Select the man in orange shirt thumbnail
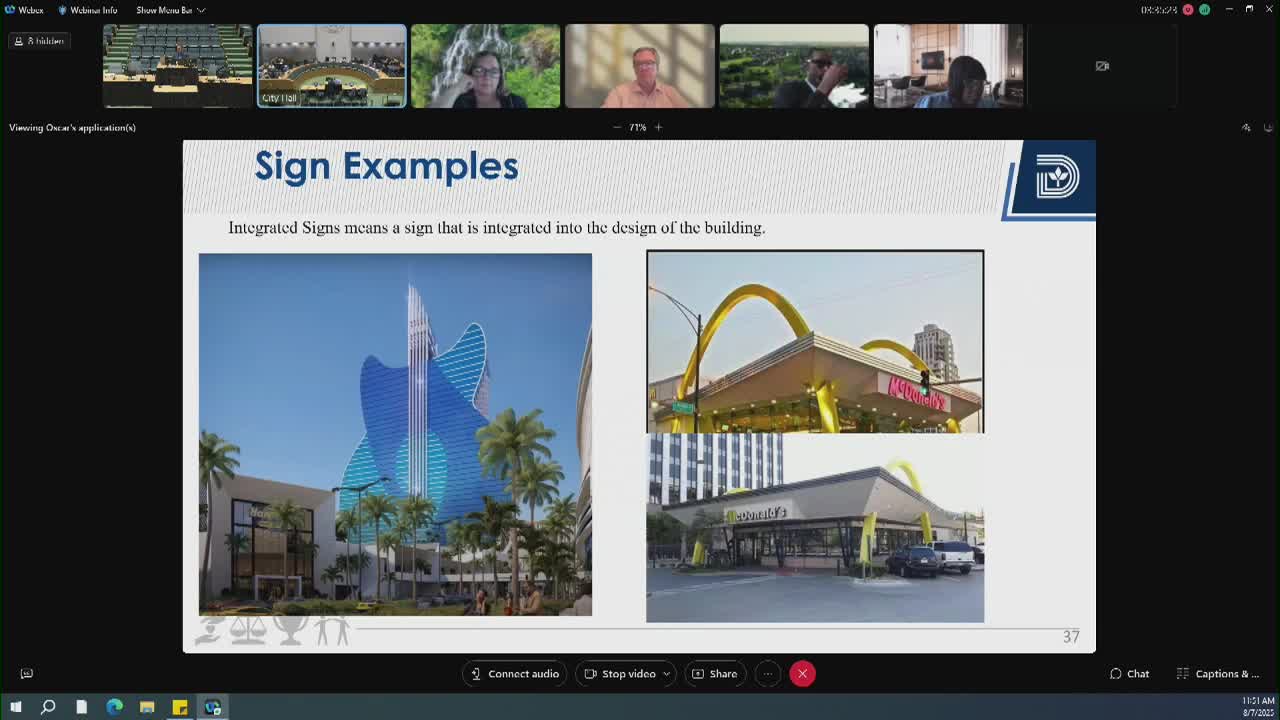This screenshot has width=1280, height=720. (x=640, y=66)
